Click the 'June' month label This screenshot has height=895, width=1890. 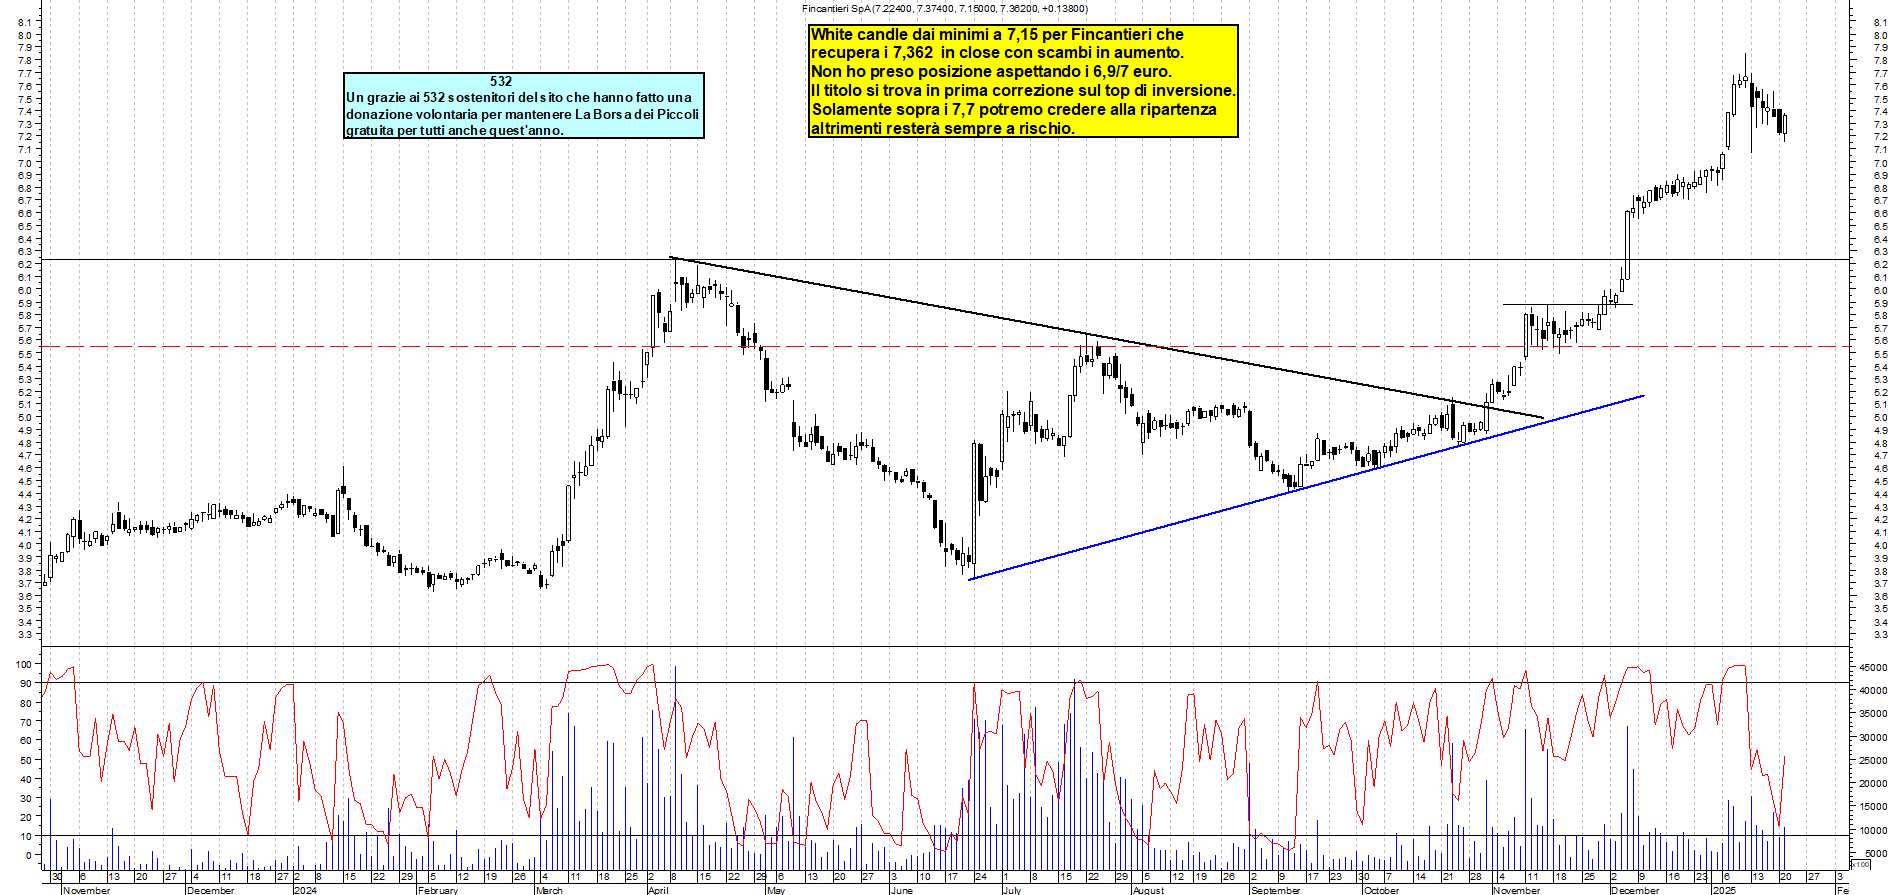pyautogui.click(x=901, y=890)
